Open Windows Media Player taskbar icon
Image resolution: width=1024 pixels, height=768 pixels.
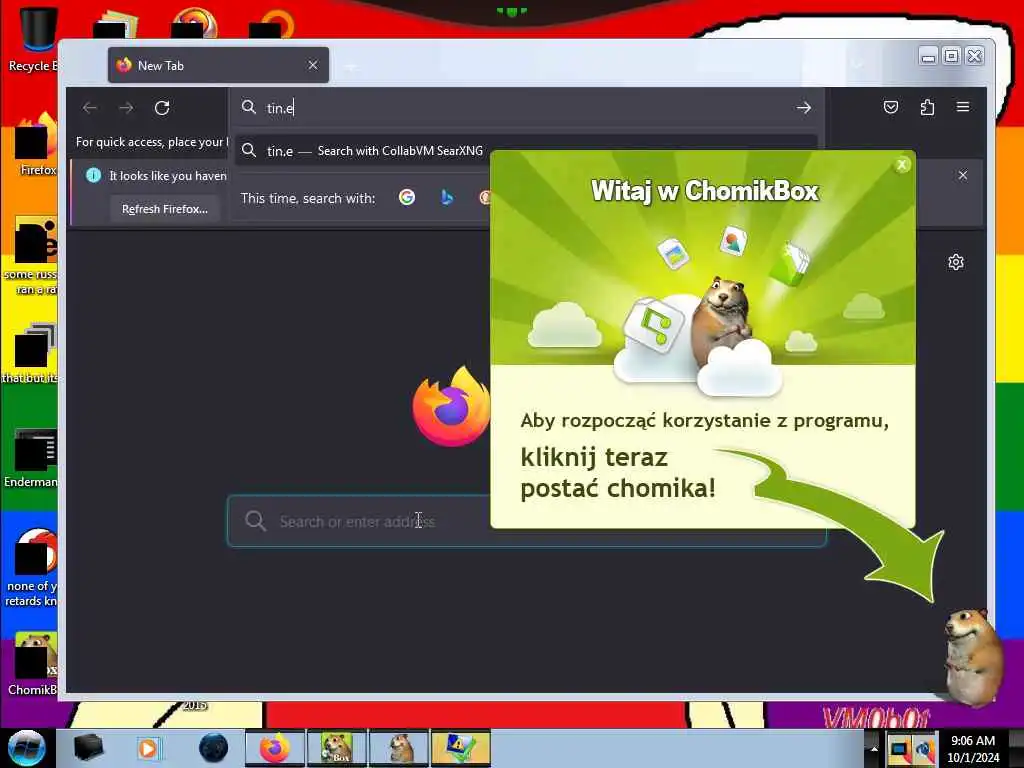(148, 748)
